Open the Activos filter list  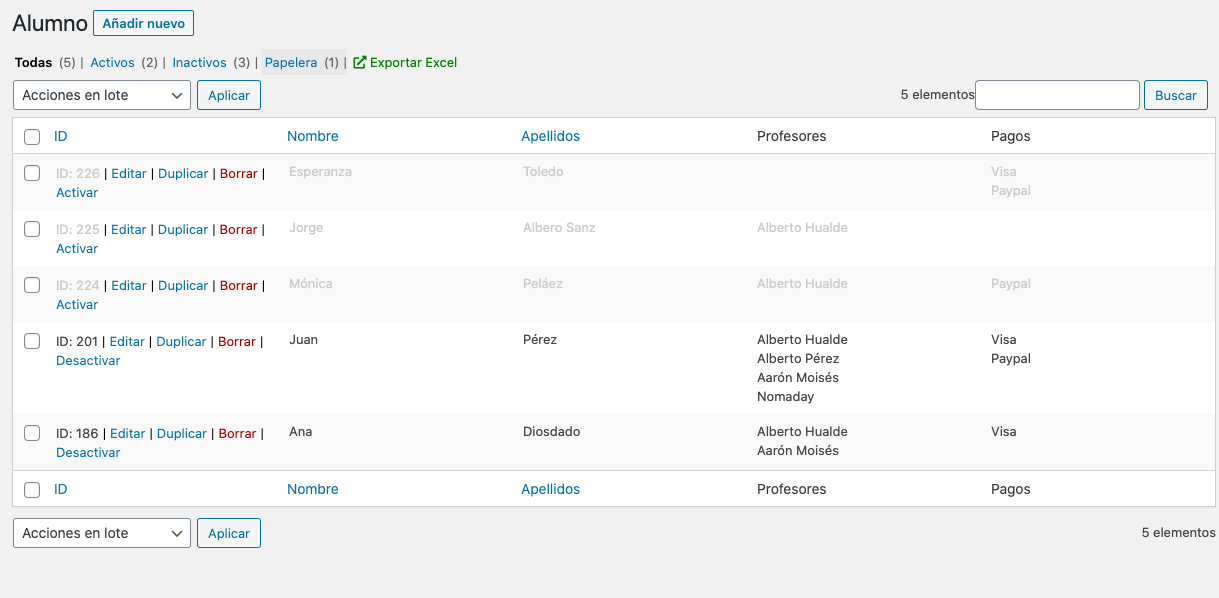pos(112,62)
